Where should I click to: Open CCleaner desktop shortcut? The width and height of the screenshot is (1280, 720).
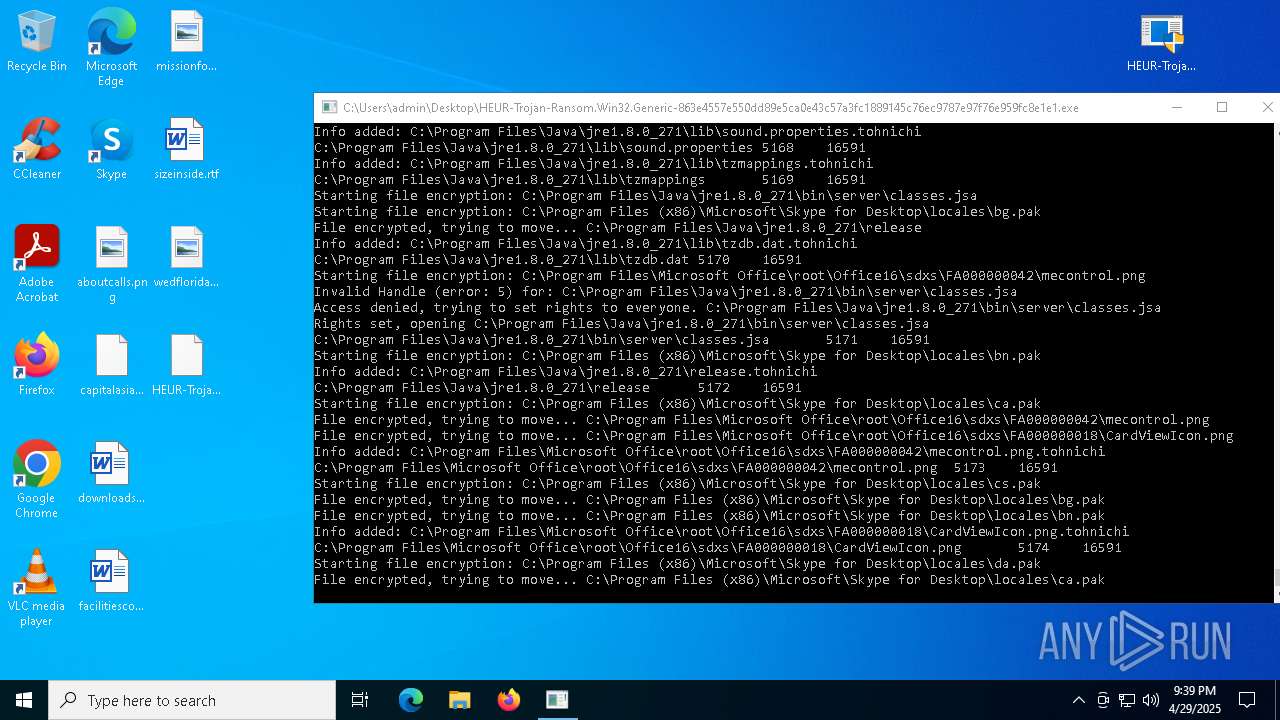[37, 150]
